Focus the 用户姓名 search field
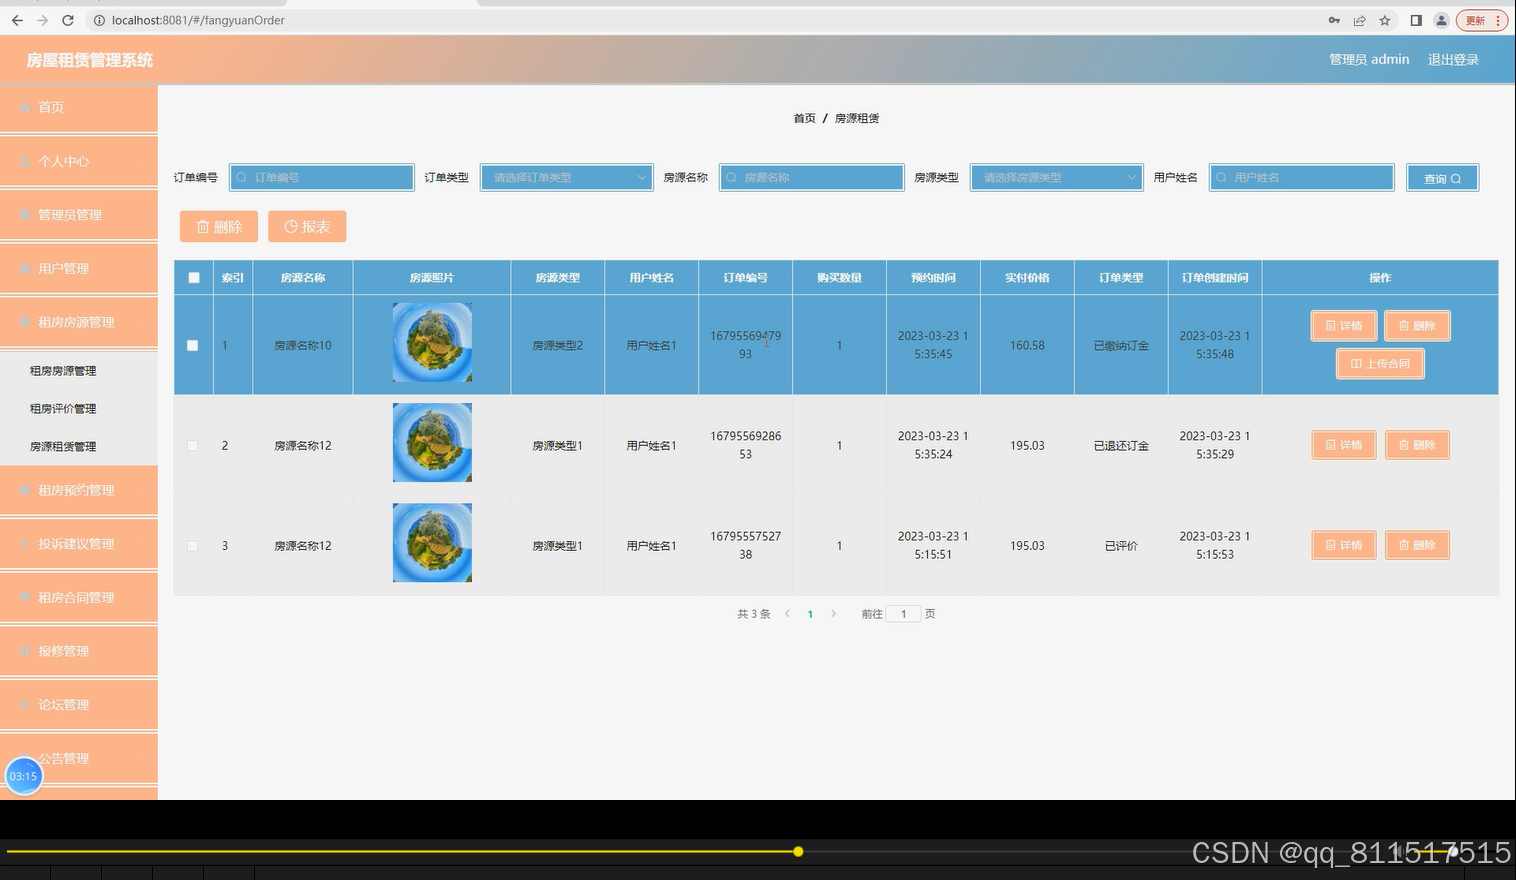This screenshot has width=1516, height=880. pos(1302,177)
